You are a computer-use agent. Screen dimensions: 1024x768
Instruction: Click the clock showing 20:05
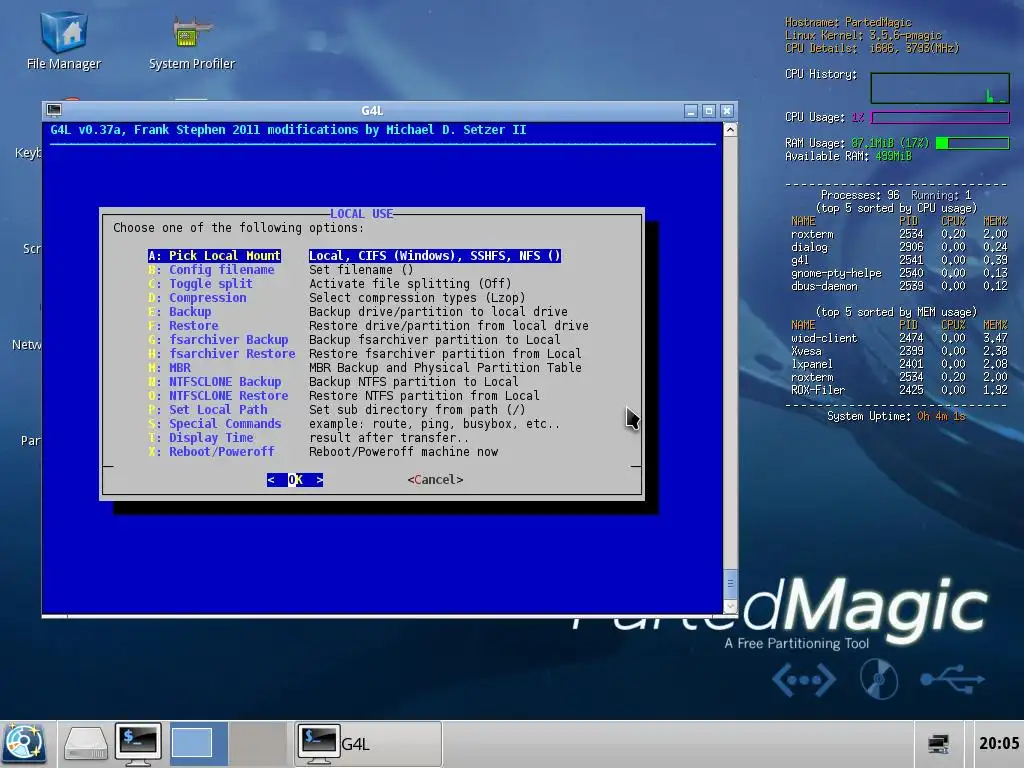[999, 743]
